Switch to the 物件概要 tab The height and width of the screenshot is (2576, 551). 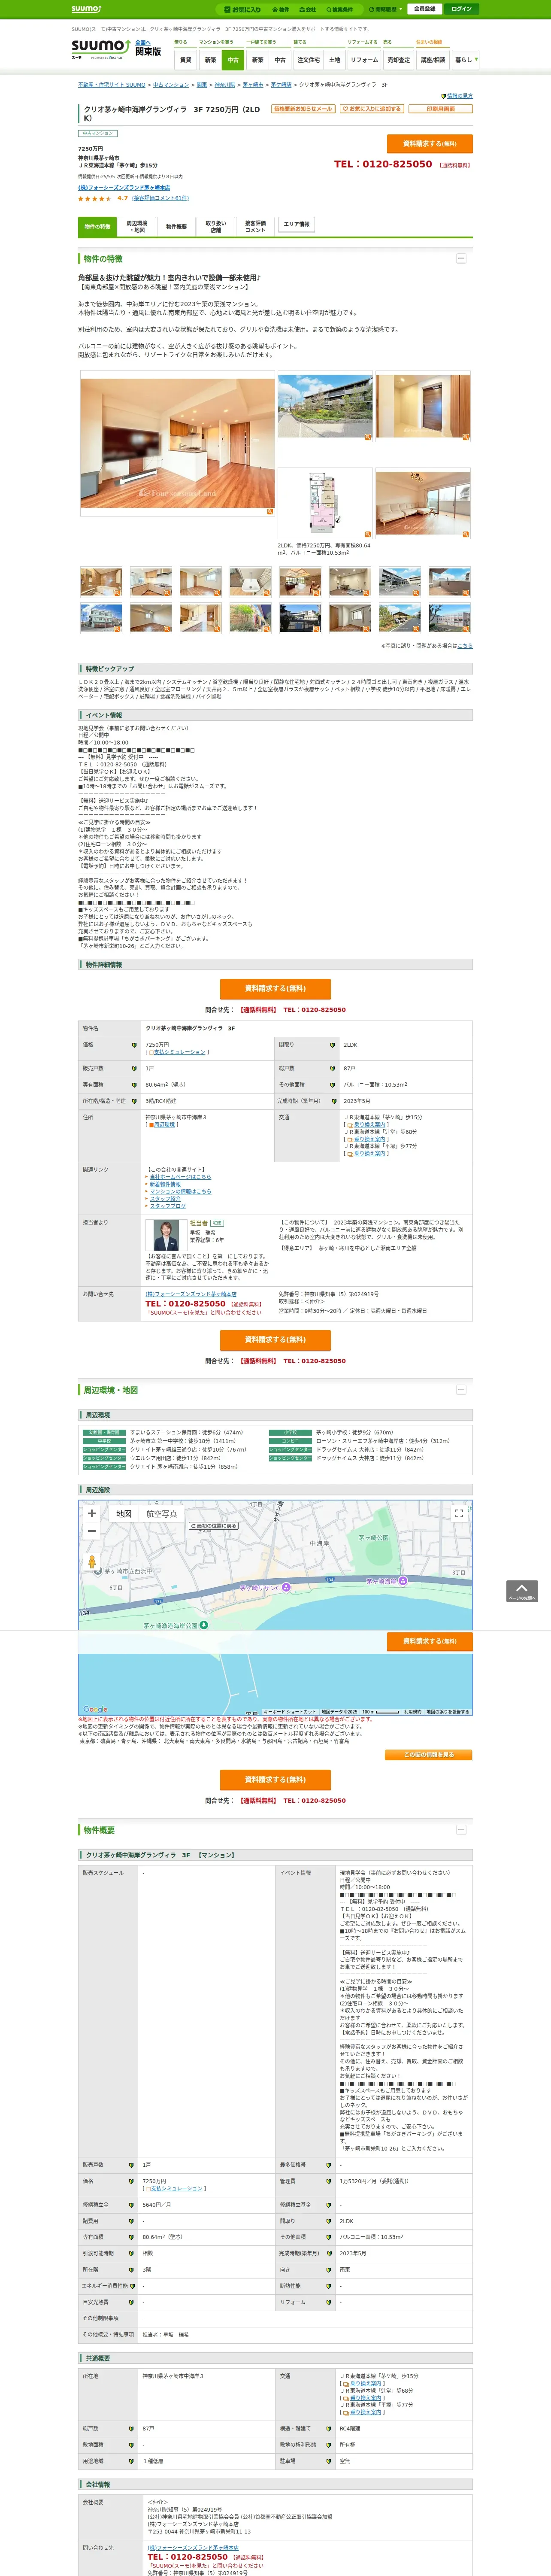(176, 227)
